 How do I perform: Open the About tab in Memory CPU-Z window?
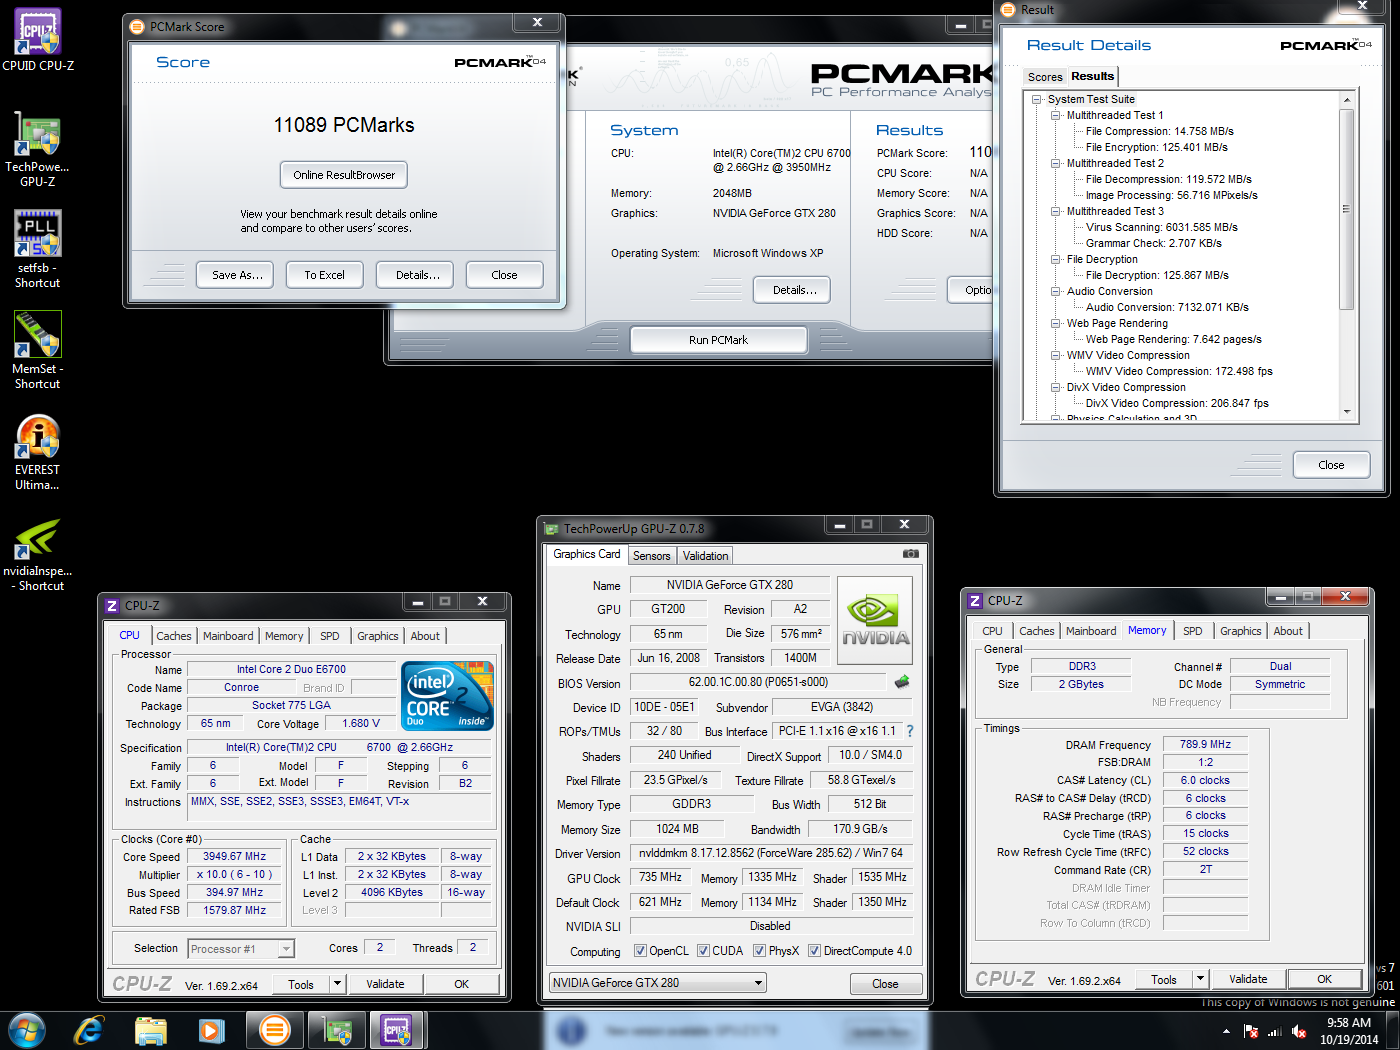1288,631
